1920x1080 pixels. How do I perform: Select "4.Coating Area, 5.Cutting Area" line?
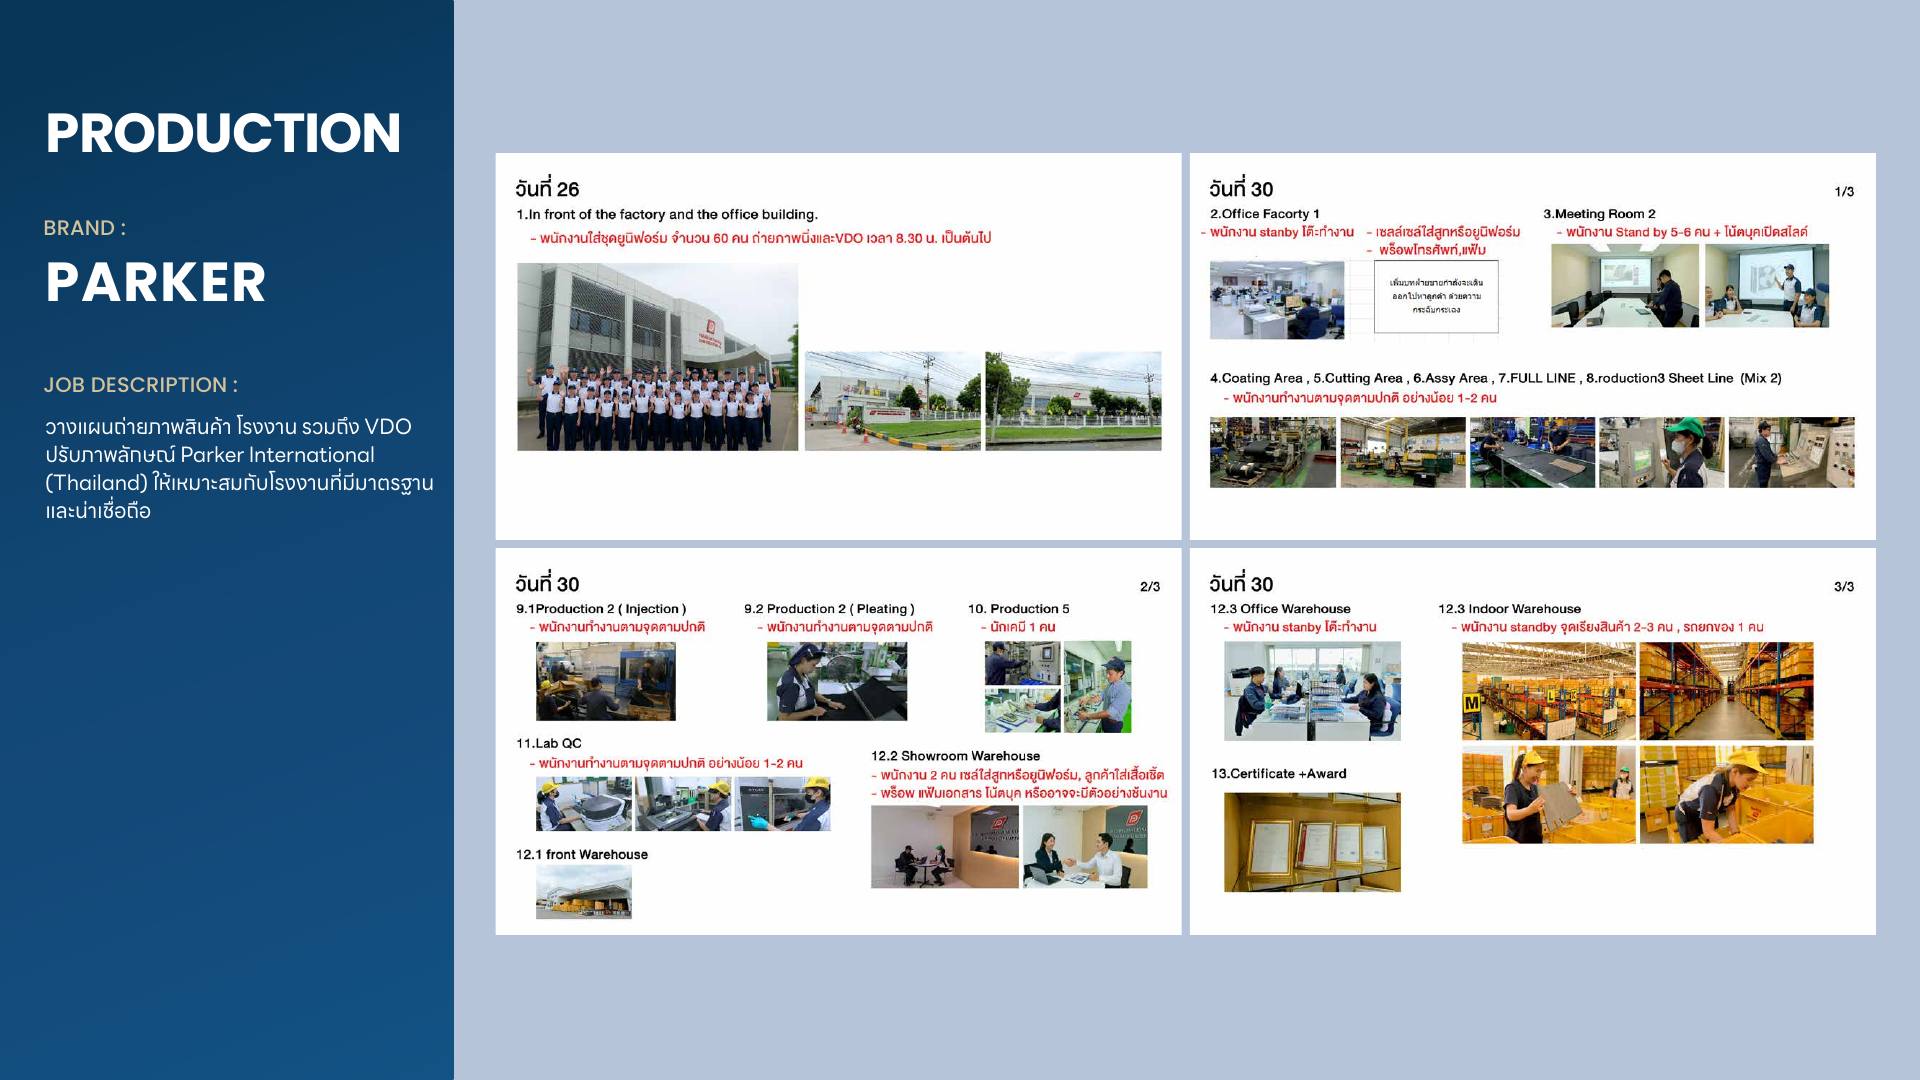1496,378
